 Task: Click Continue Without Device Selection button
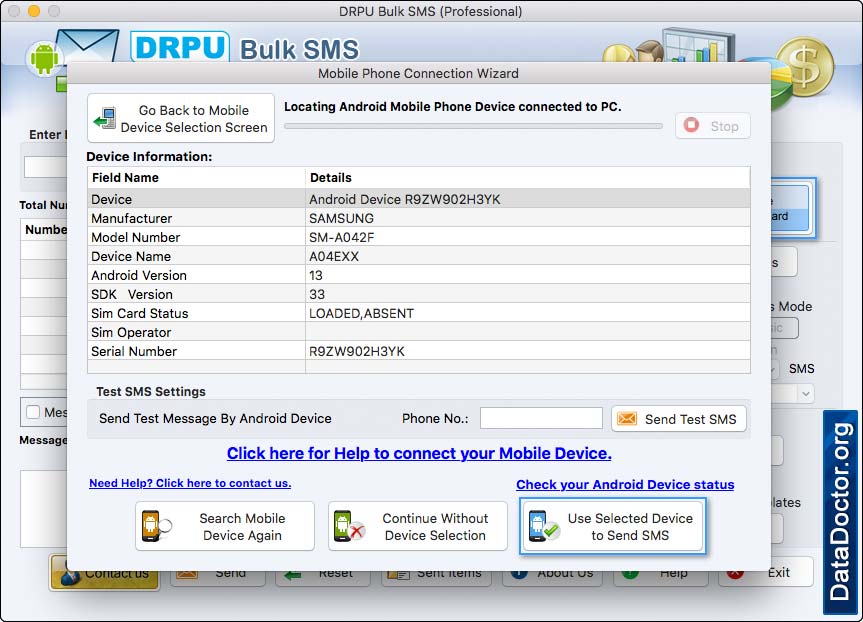(418, 526)
